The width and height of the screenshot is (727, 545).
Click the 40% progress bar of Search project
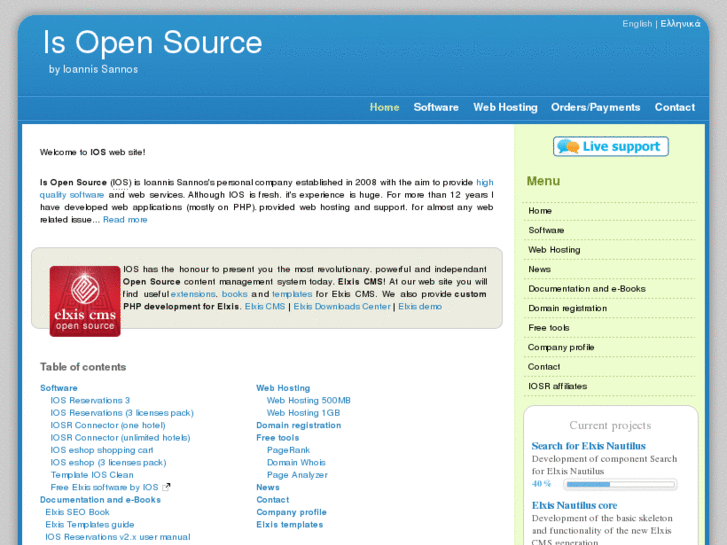(620, 484)
